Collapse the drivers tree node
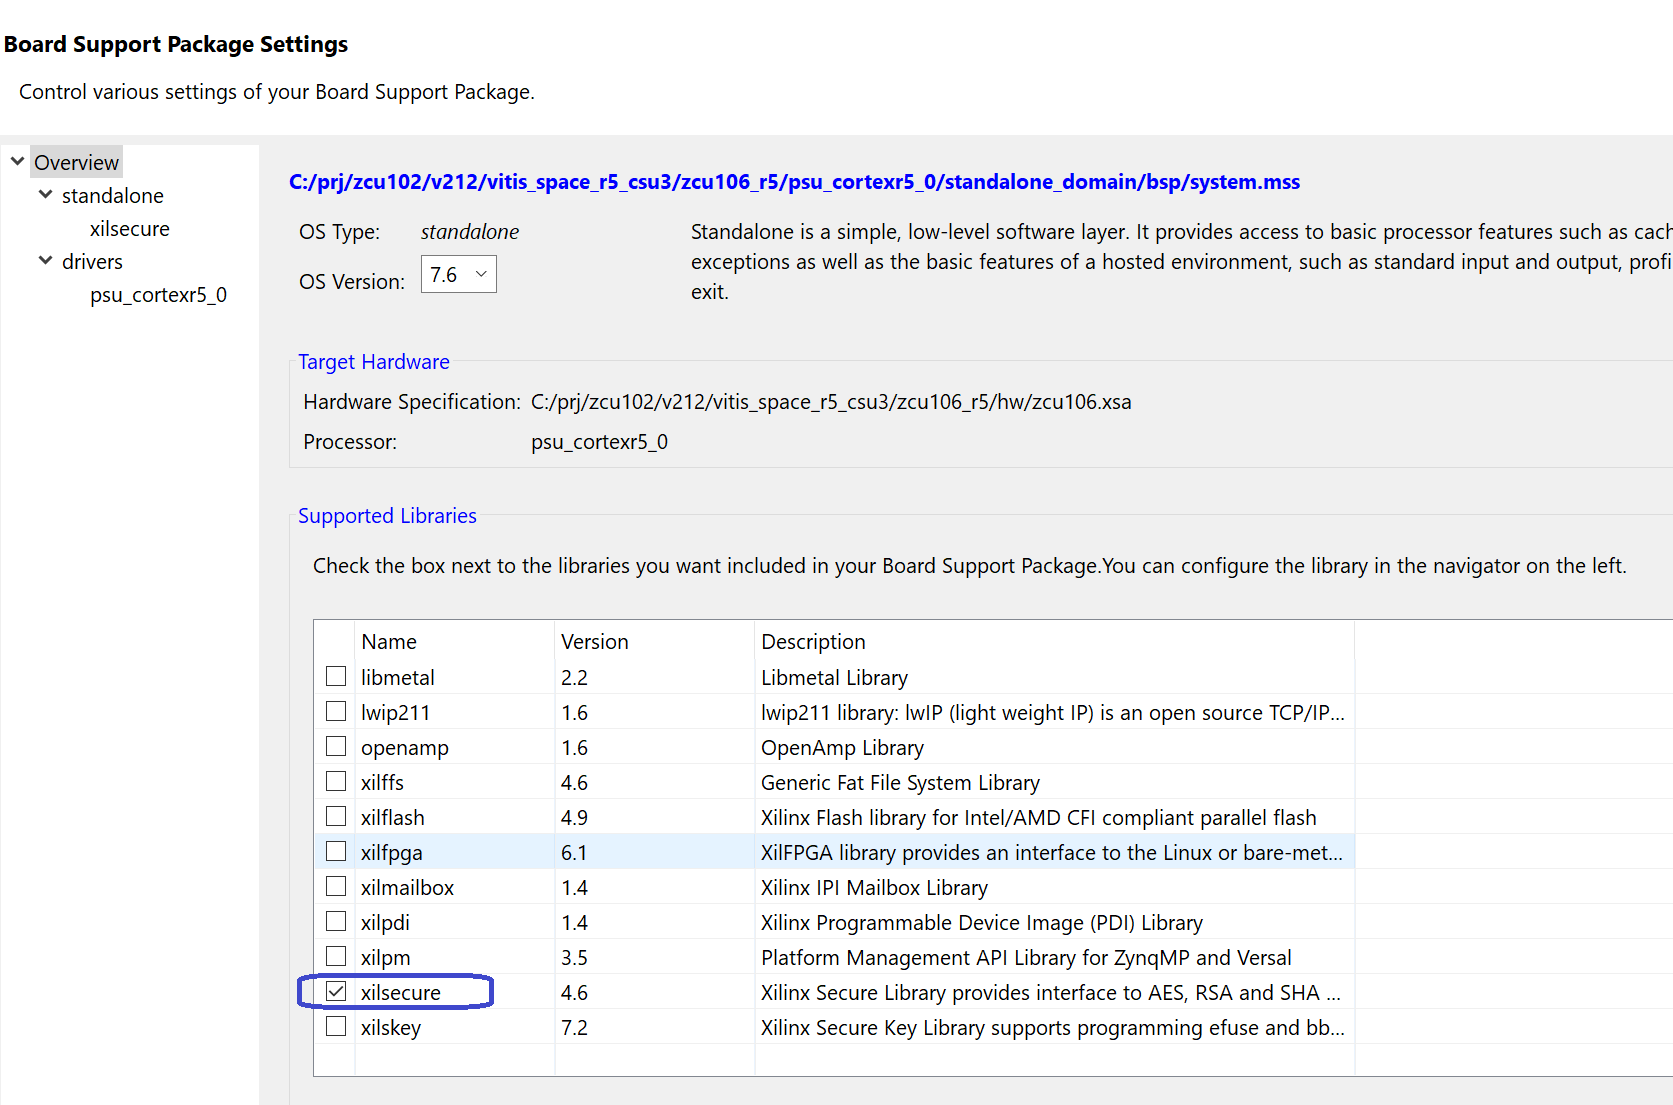 click(45, 261)
